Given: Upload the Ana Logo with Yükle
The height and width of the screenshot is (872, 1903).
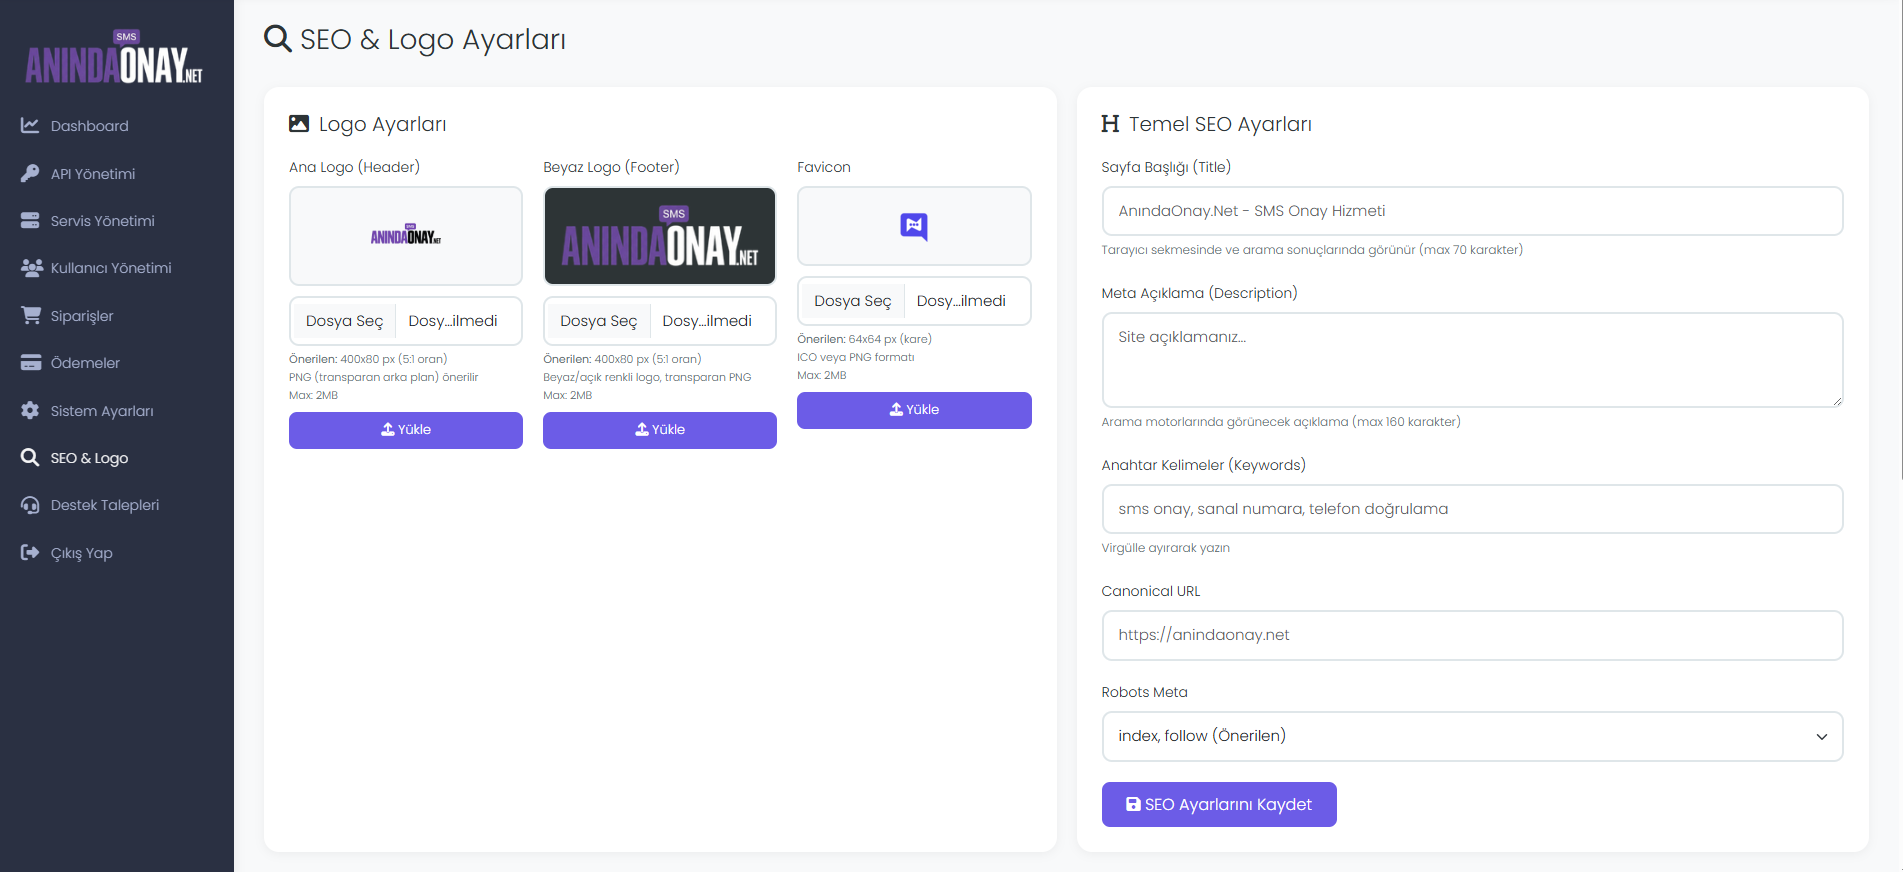Looking at the screenshot, I should click(406, 430).
